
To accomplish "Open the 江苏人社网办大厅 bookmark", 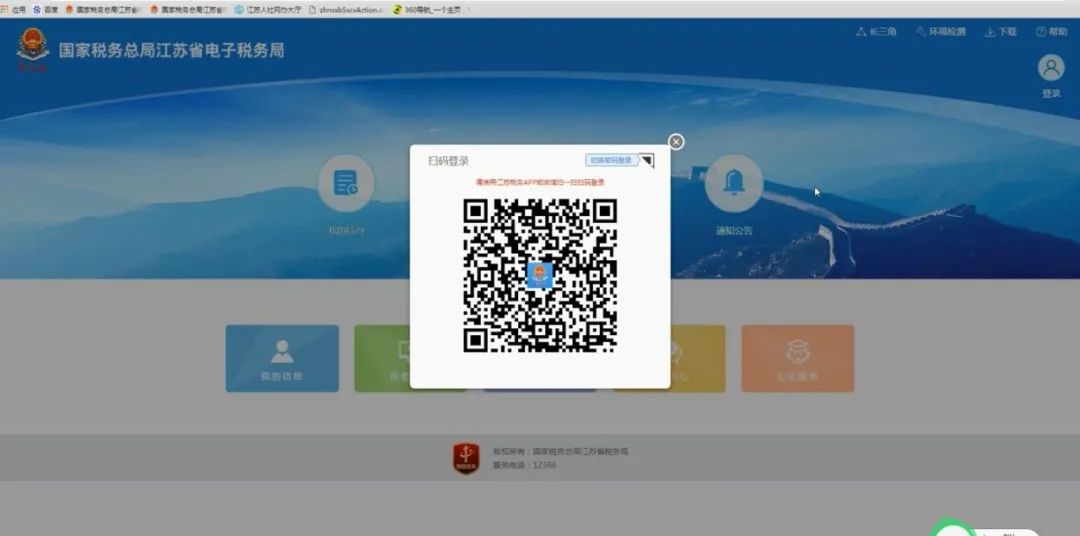I will pyautogui.click(x=268, y=10).
